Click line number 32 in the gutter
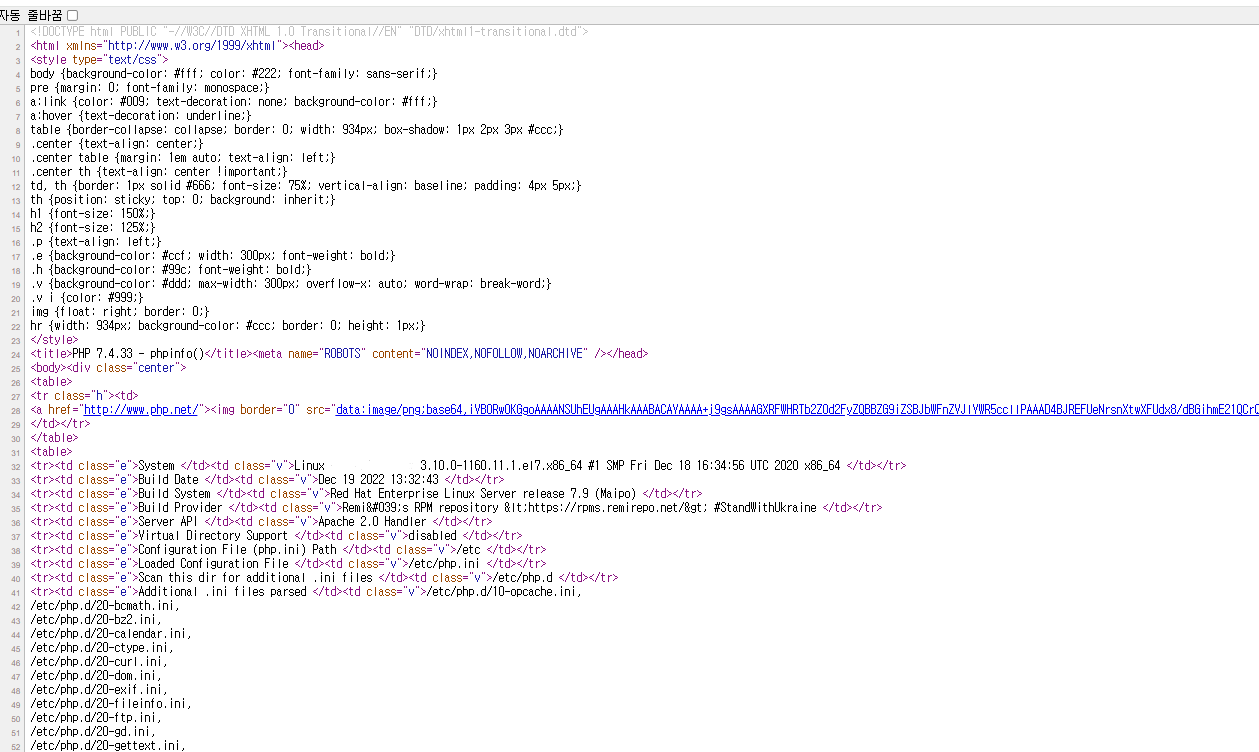1259x752 pixels. (x=17, y=467)
